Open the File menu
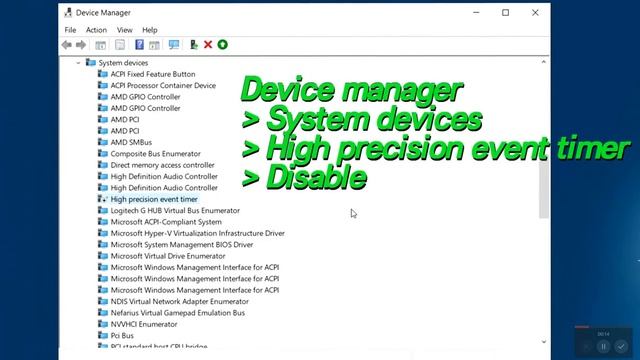Screen dimensions: 640x360 click(x=70, y=30)
